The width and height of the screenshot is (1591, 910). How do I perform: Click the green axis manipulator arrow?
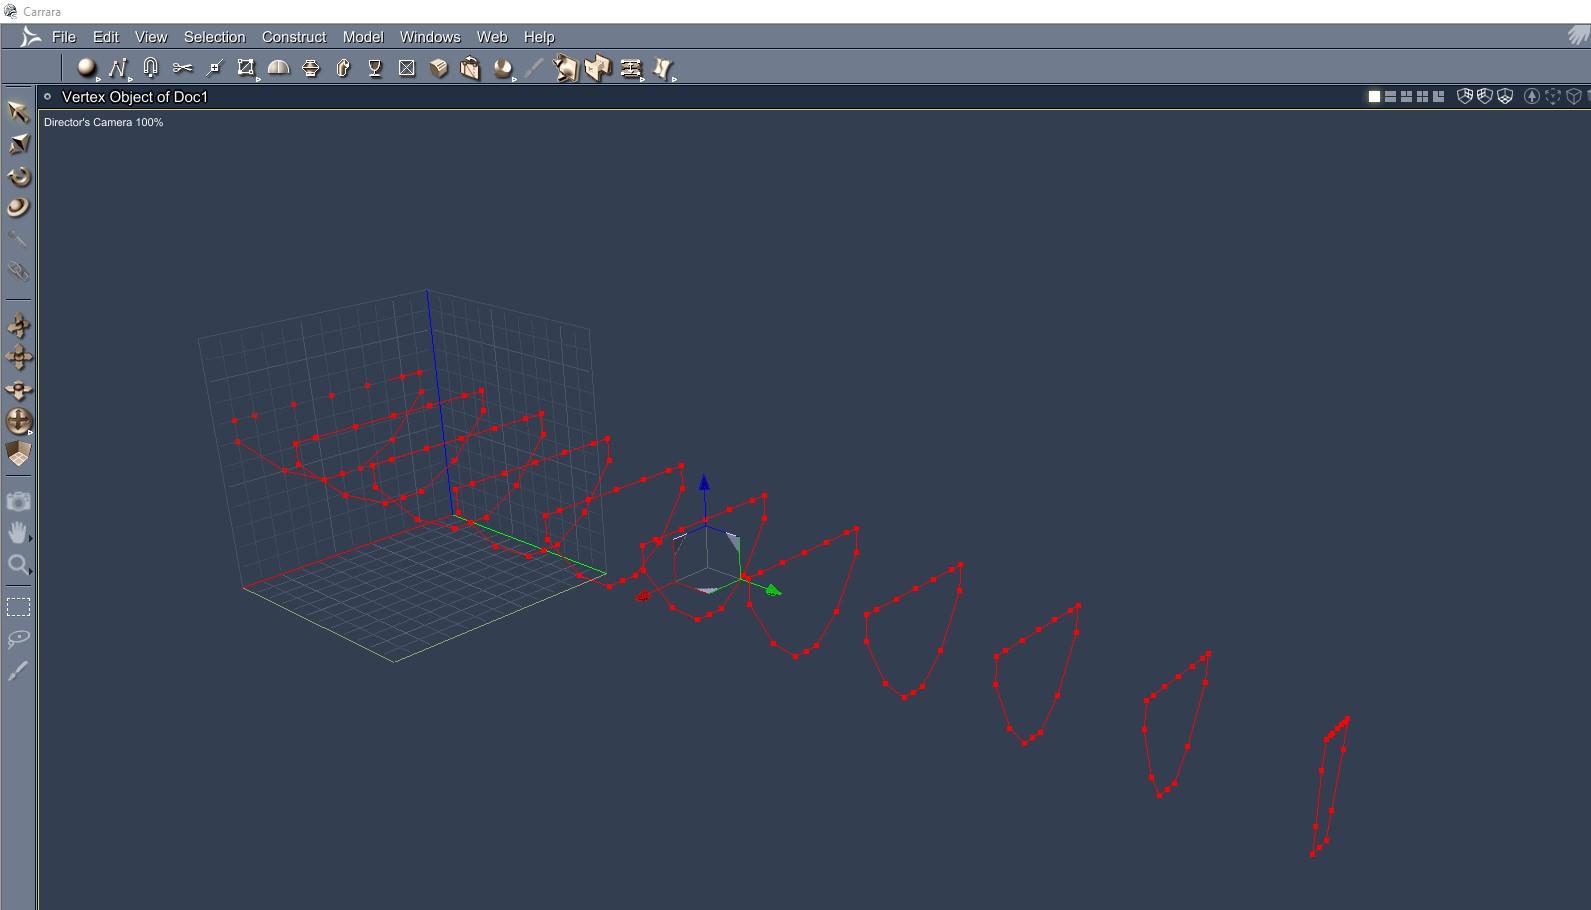[772, 591]
